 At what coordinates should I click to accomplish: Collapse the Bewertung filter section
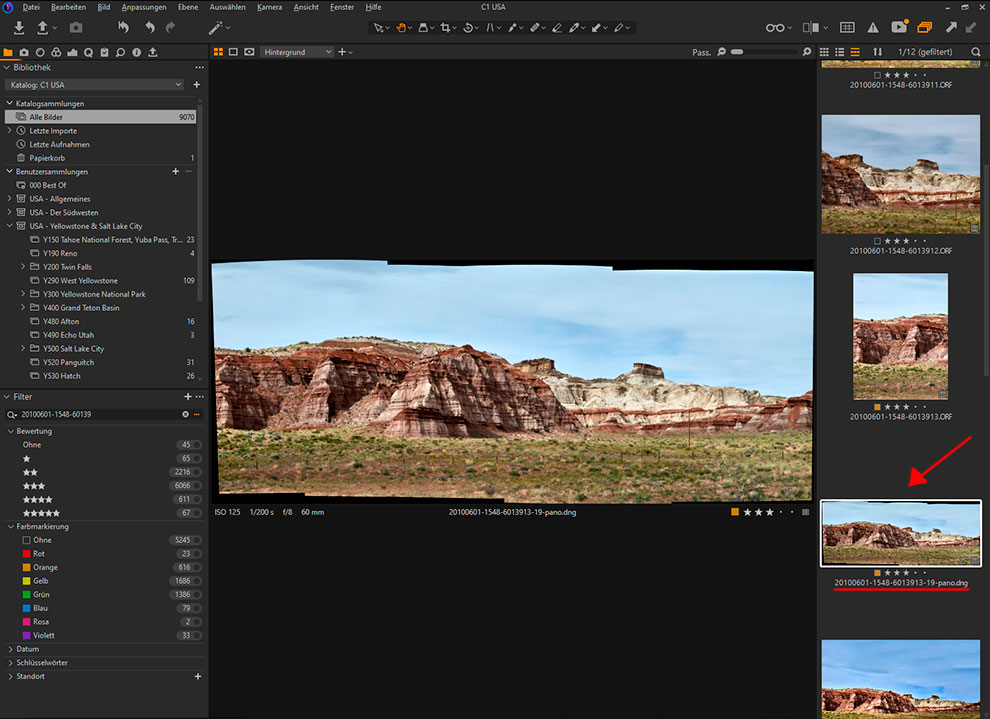pyautogui.click(x=10, y=431)
